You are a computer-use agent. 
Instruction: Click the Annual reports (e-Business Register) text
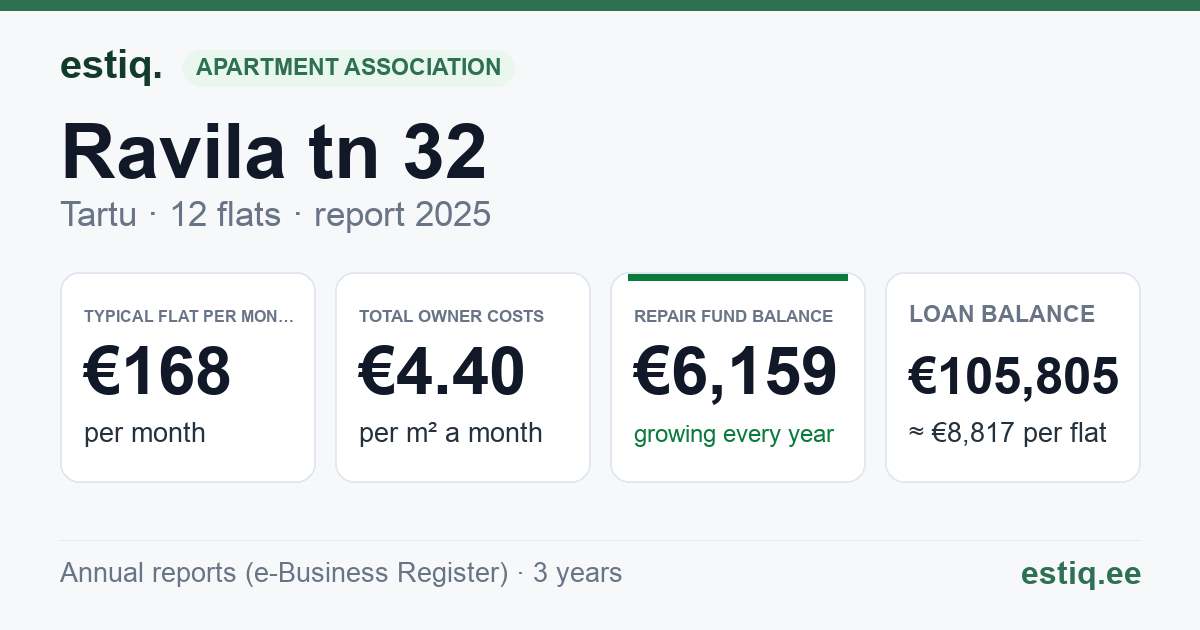pos(284,573)
